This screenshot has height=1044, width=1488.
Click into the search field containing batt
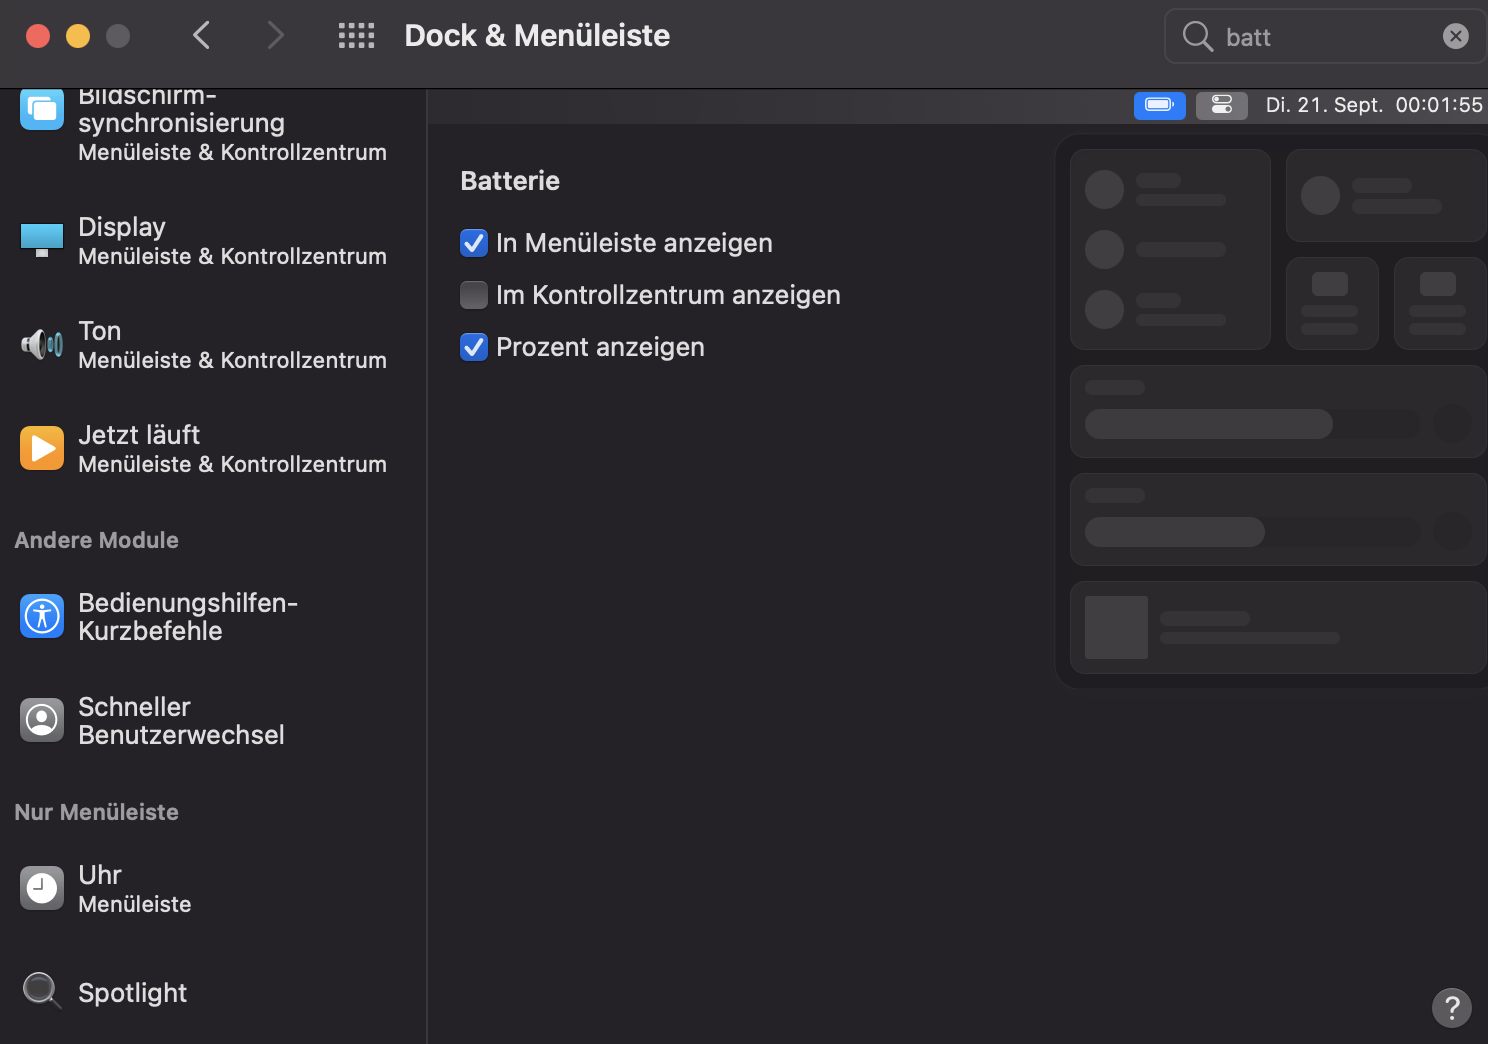coord(1320,37)
